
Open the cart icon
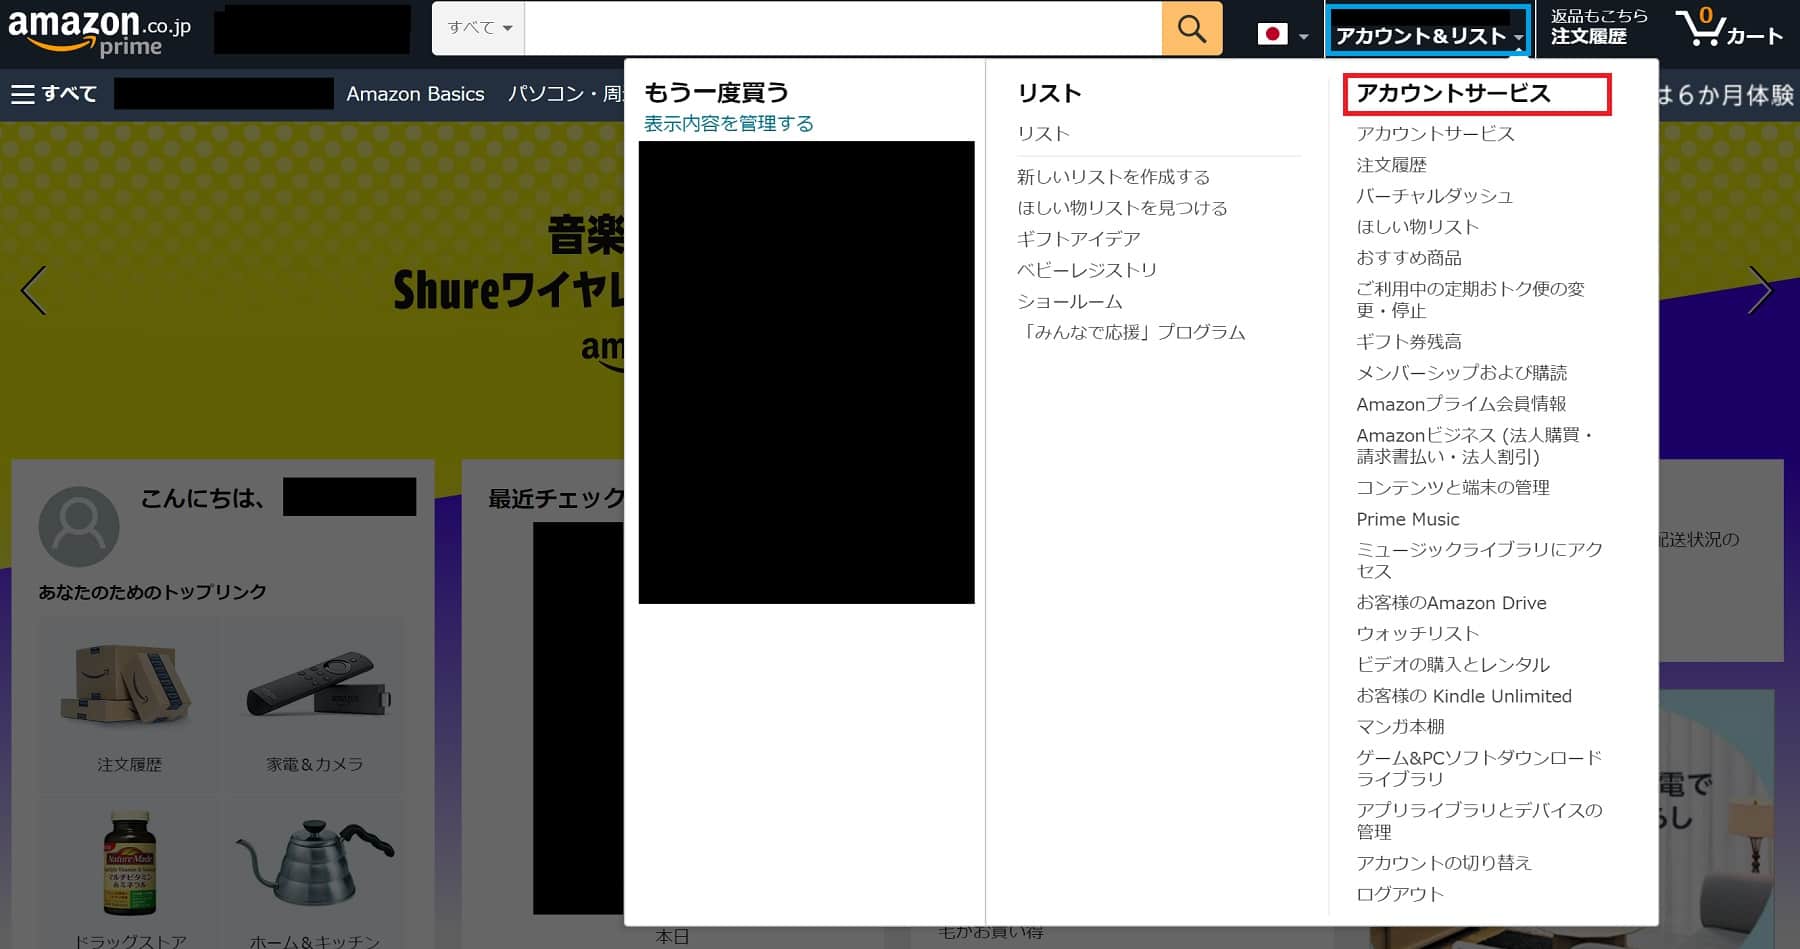[1729, 28]
